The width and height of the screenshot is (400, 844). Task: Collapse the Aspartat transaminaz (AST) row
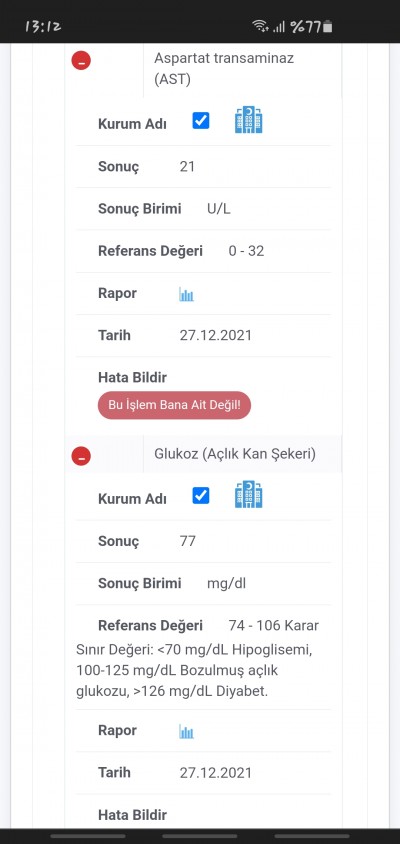click(x=81, y=60)
